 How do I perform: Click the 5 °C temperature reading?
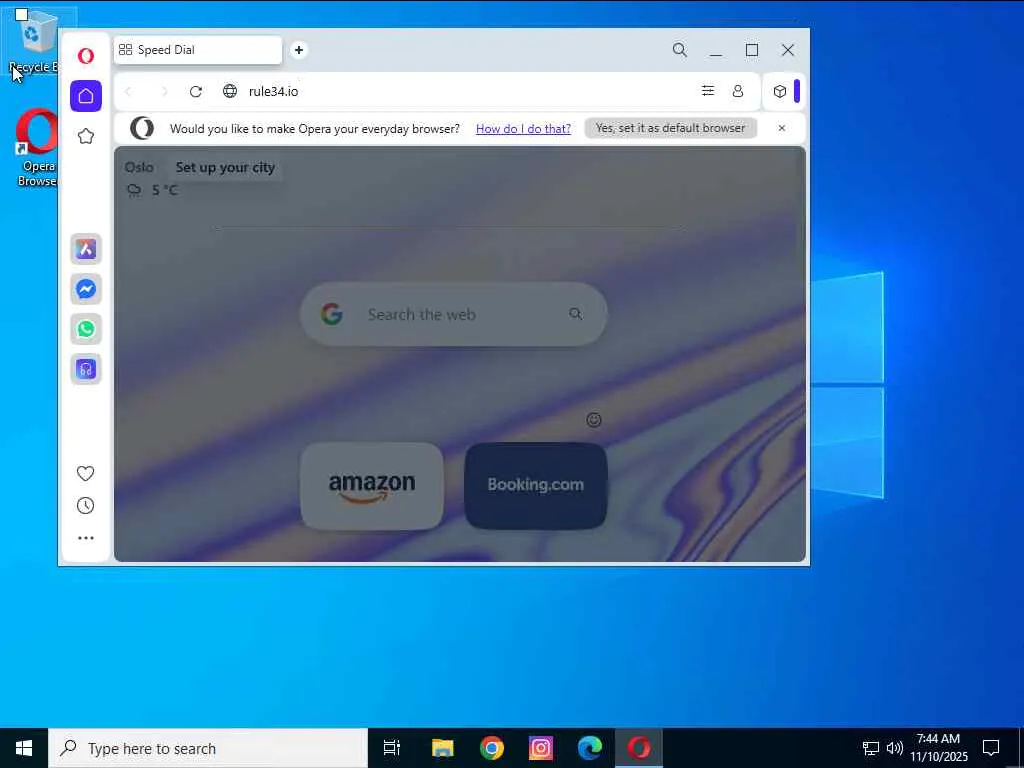coord(165,191)
